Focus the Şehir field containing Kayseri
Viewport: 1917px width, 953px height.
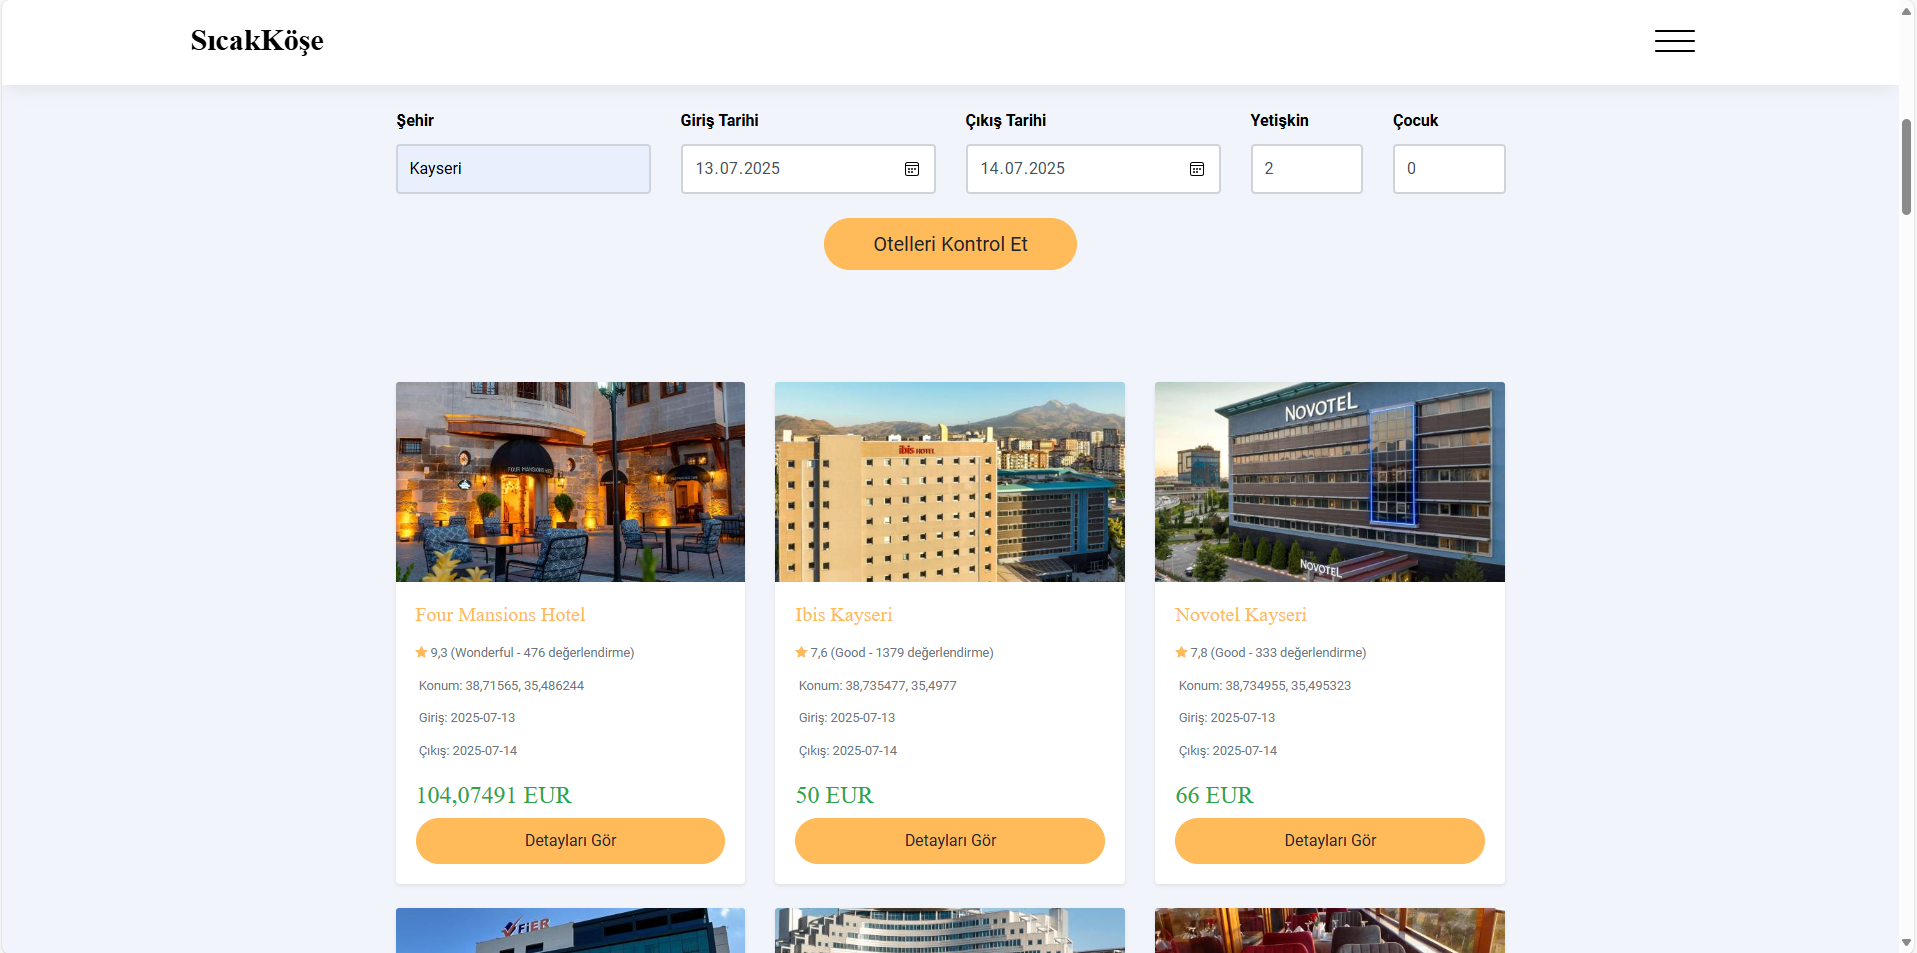point(523,169)
